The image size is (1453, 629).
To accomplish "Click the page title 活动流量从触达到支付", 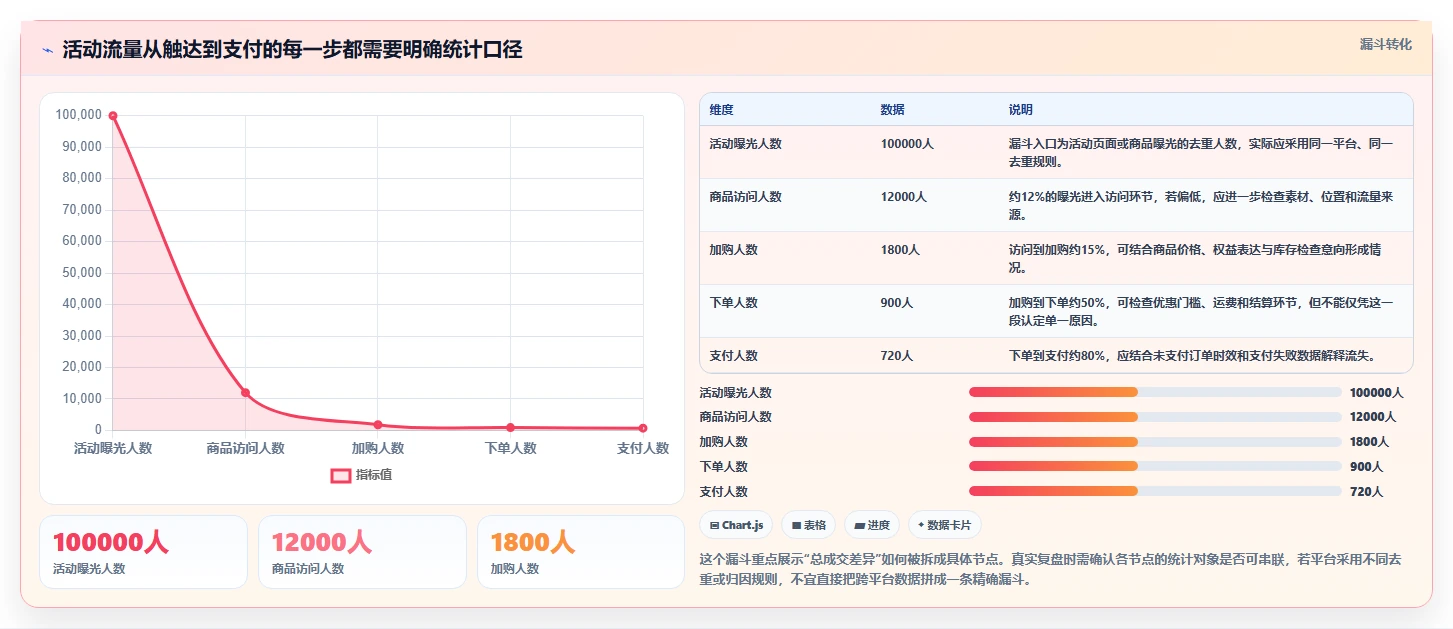I will [292, 50].
